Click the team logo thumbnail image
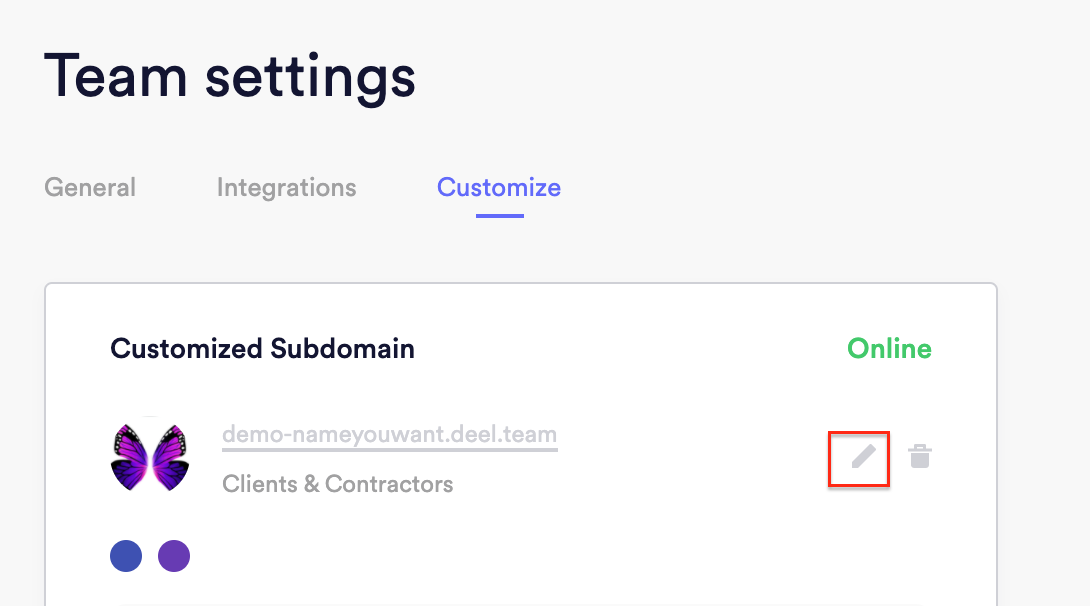The width and height of the screenshot is (1090, 606). (150, 457)
